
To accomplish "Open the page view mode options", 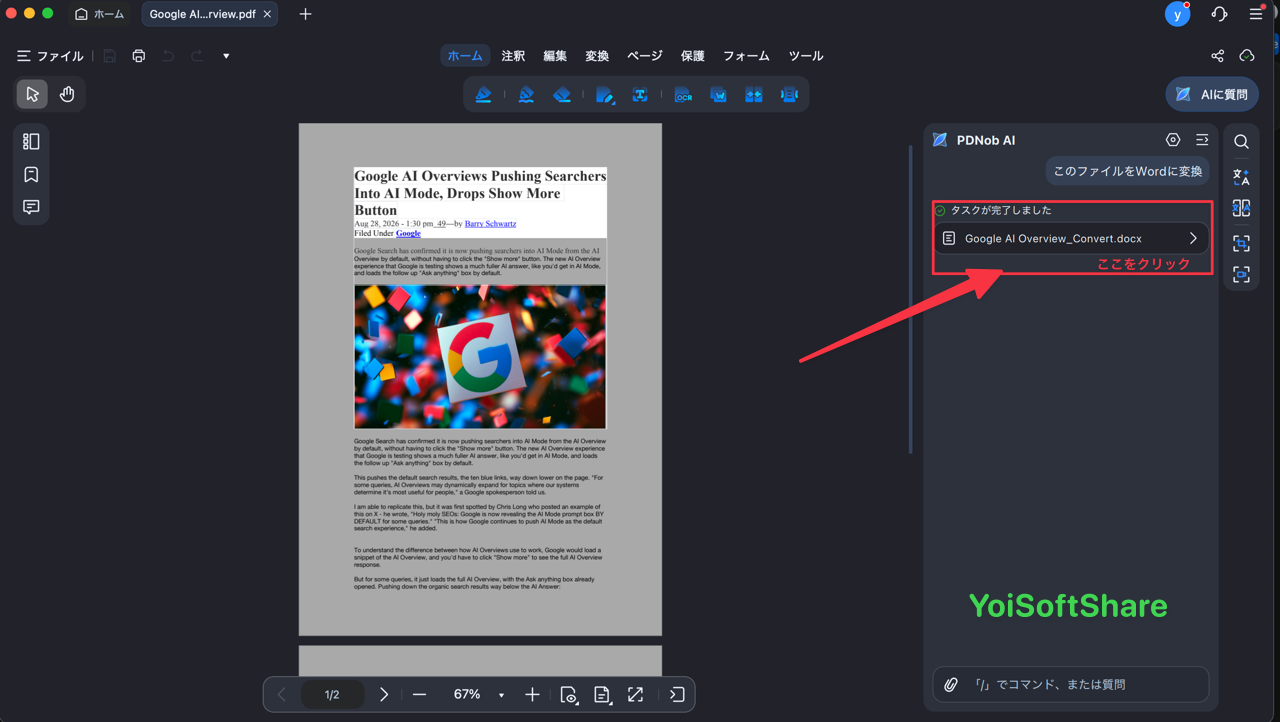I will tap(569, 695).
